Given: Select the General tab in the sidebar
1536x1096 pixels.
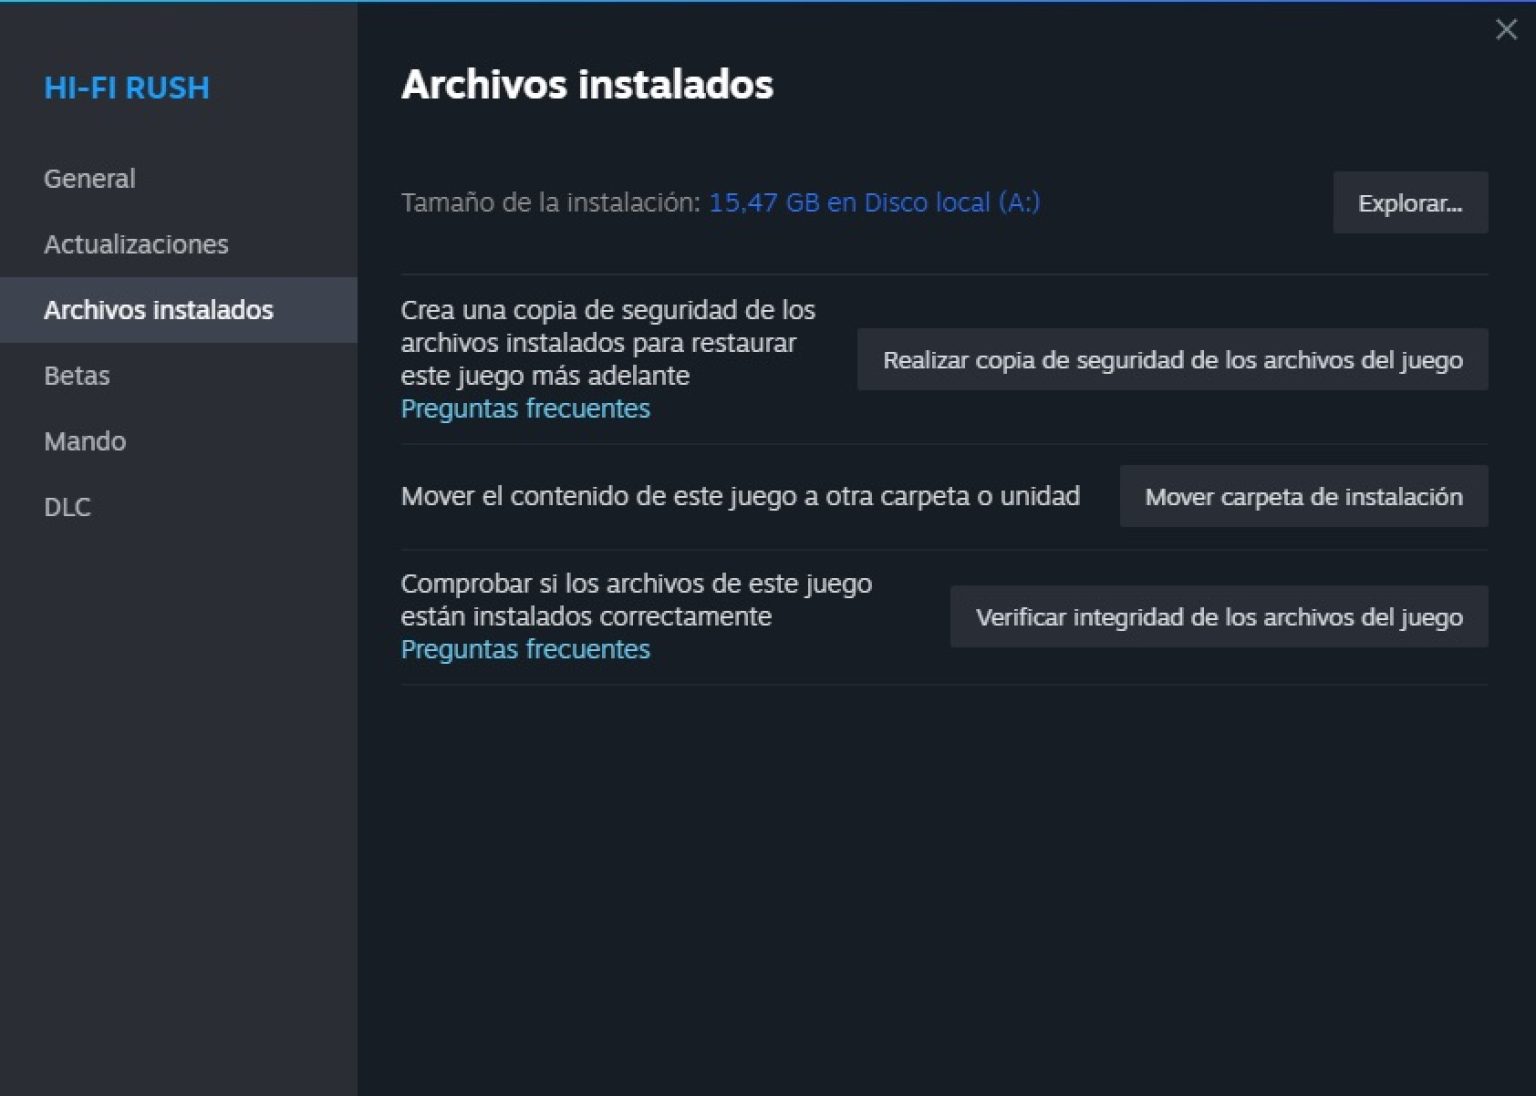Looking at the screenshot, I should tap(89, 178).
